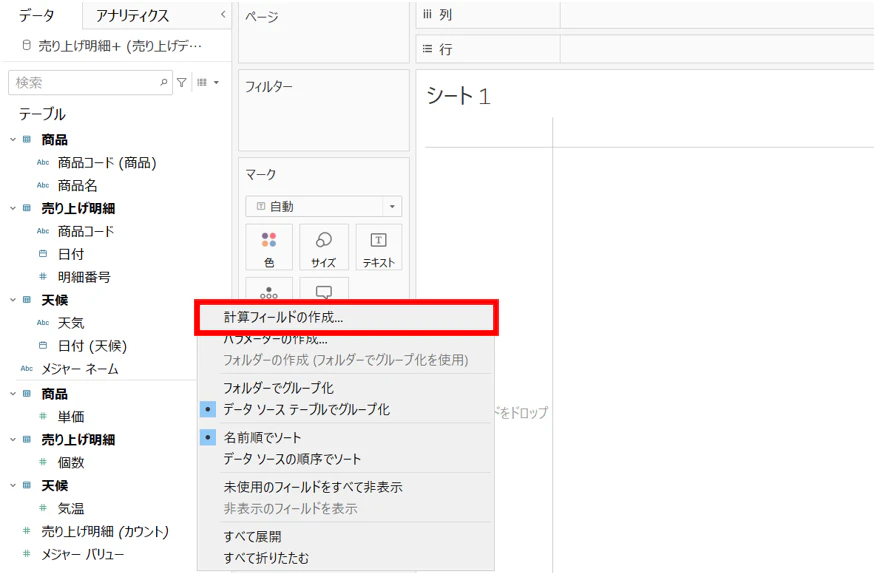Screen dimensions: 874x573
Task: Open the サイズ (Size) mark card
Action: tap(324, 247)
